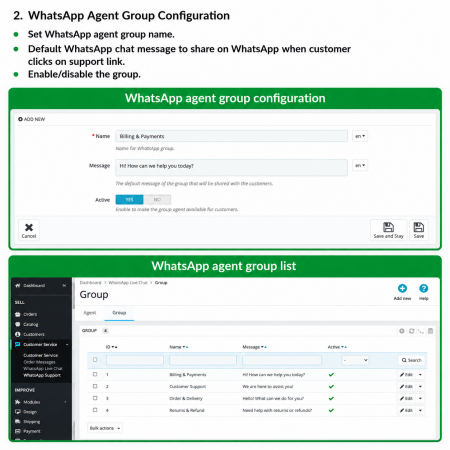Expand actions arrow for Customer Support row
Viewport: 450px width, 450px height.
(420, 387)
